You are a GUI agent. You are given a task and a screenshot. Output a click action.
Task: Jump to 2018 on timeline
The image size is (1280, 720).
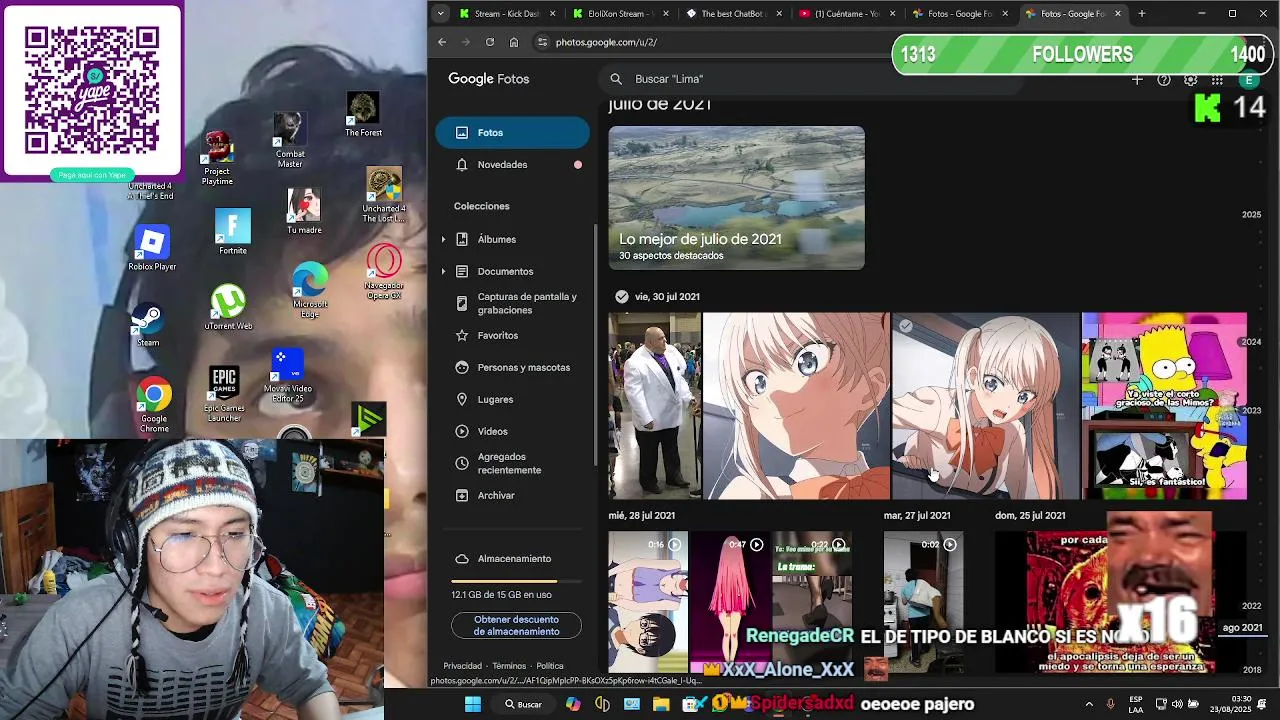[1251, 670]
